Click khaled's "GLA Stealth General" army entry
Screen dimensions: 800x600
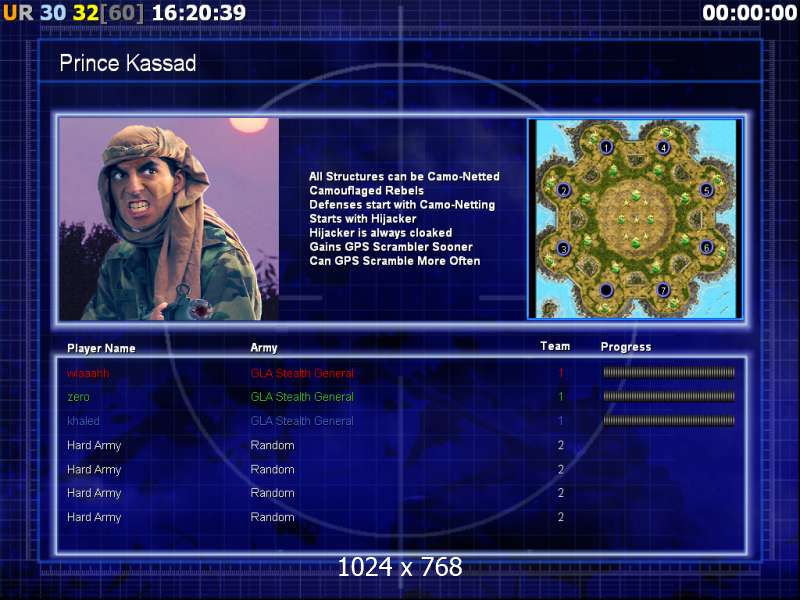click(x=302, y=421)
